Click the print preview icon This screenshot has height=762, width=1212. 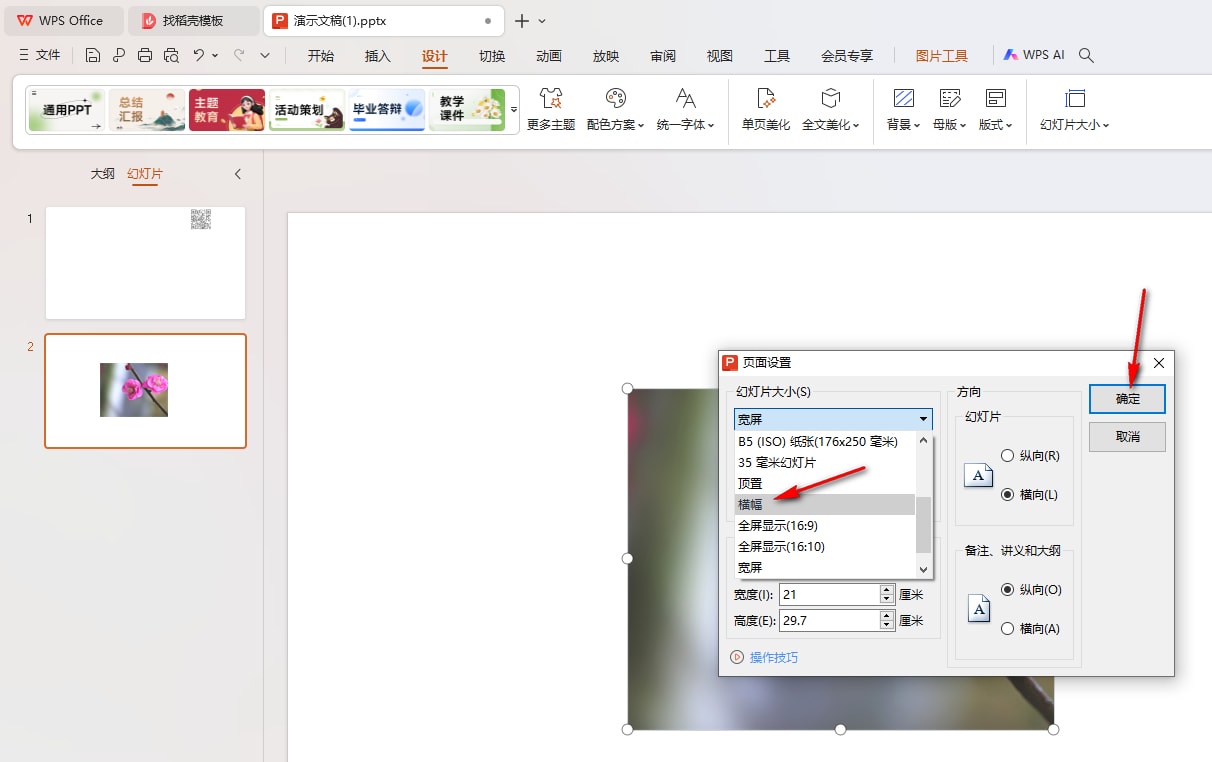(x=171, y=55)
